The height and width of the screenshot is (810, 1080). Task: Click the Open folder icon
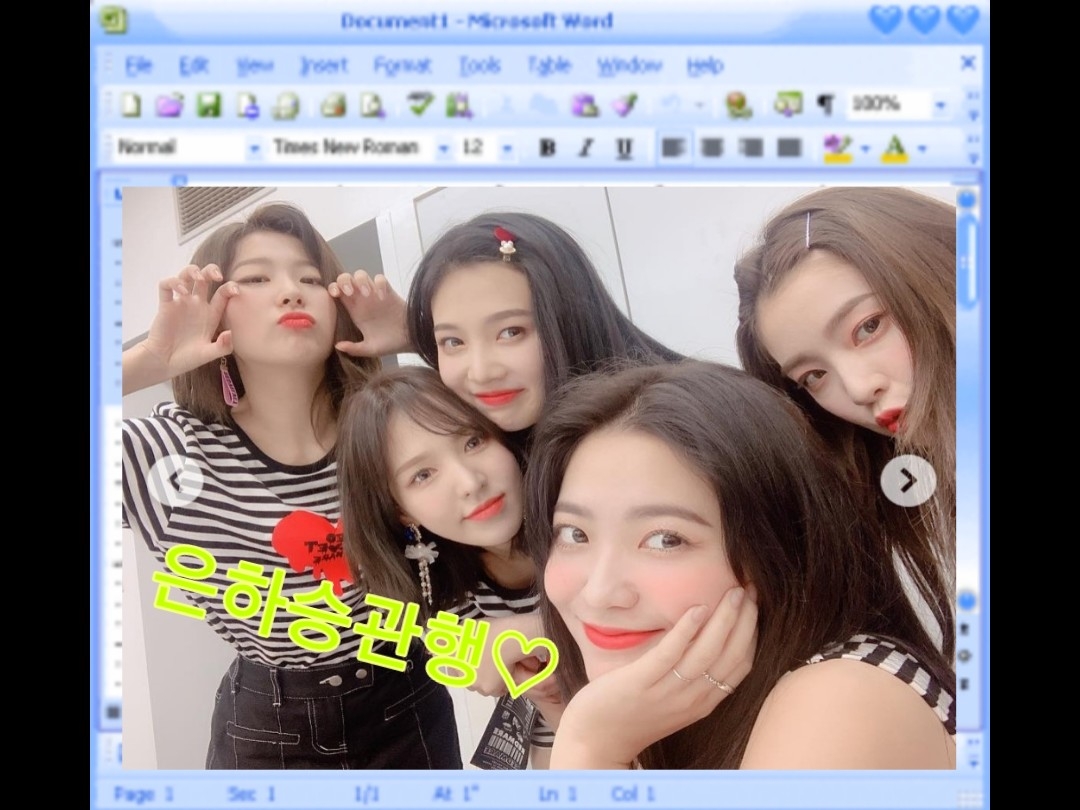[x=169, y=105]
